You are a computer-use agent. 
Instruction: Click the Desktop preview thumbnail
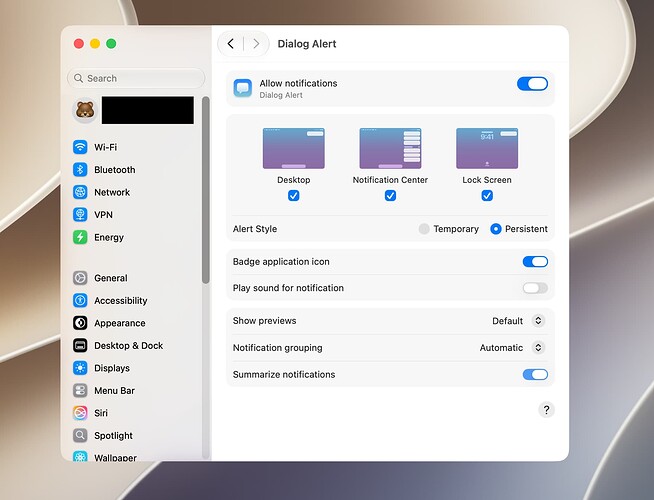(294, 148)
